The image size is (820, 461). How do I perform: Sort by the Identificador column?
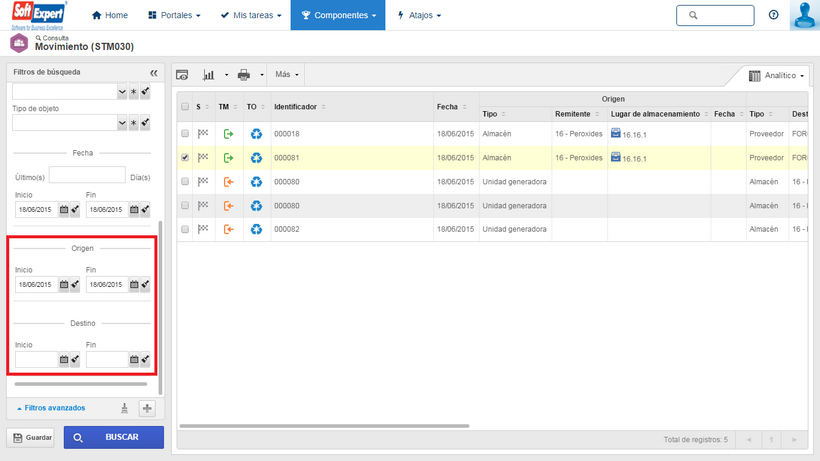tap(300, 107)
